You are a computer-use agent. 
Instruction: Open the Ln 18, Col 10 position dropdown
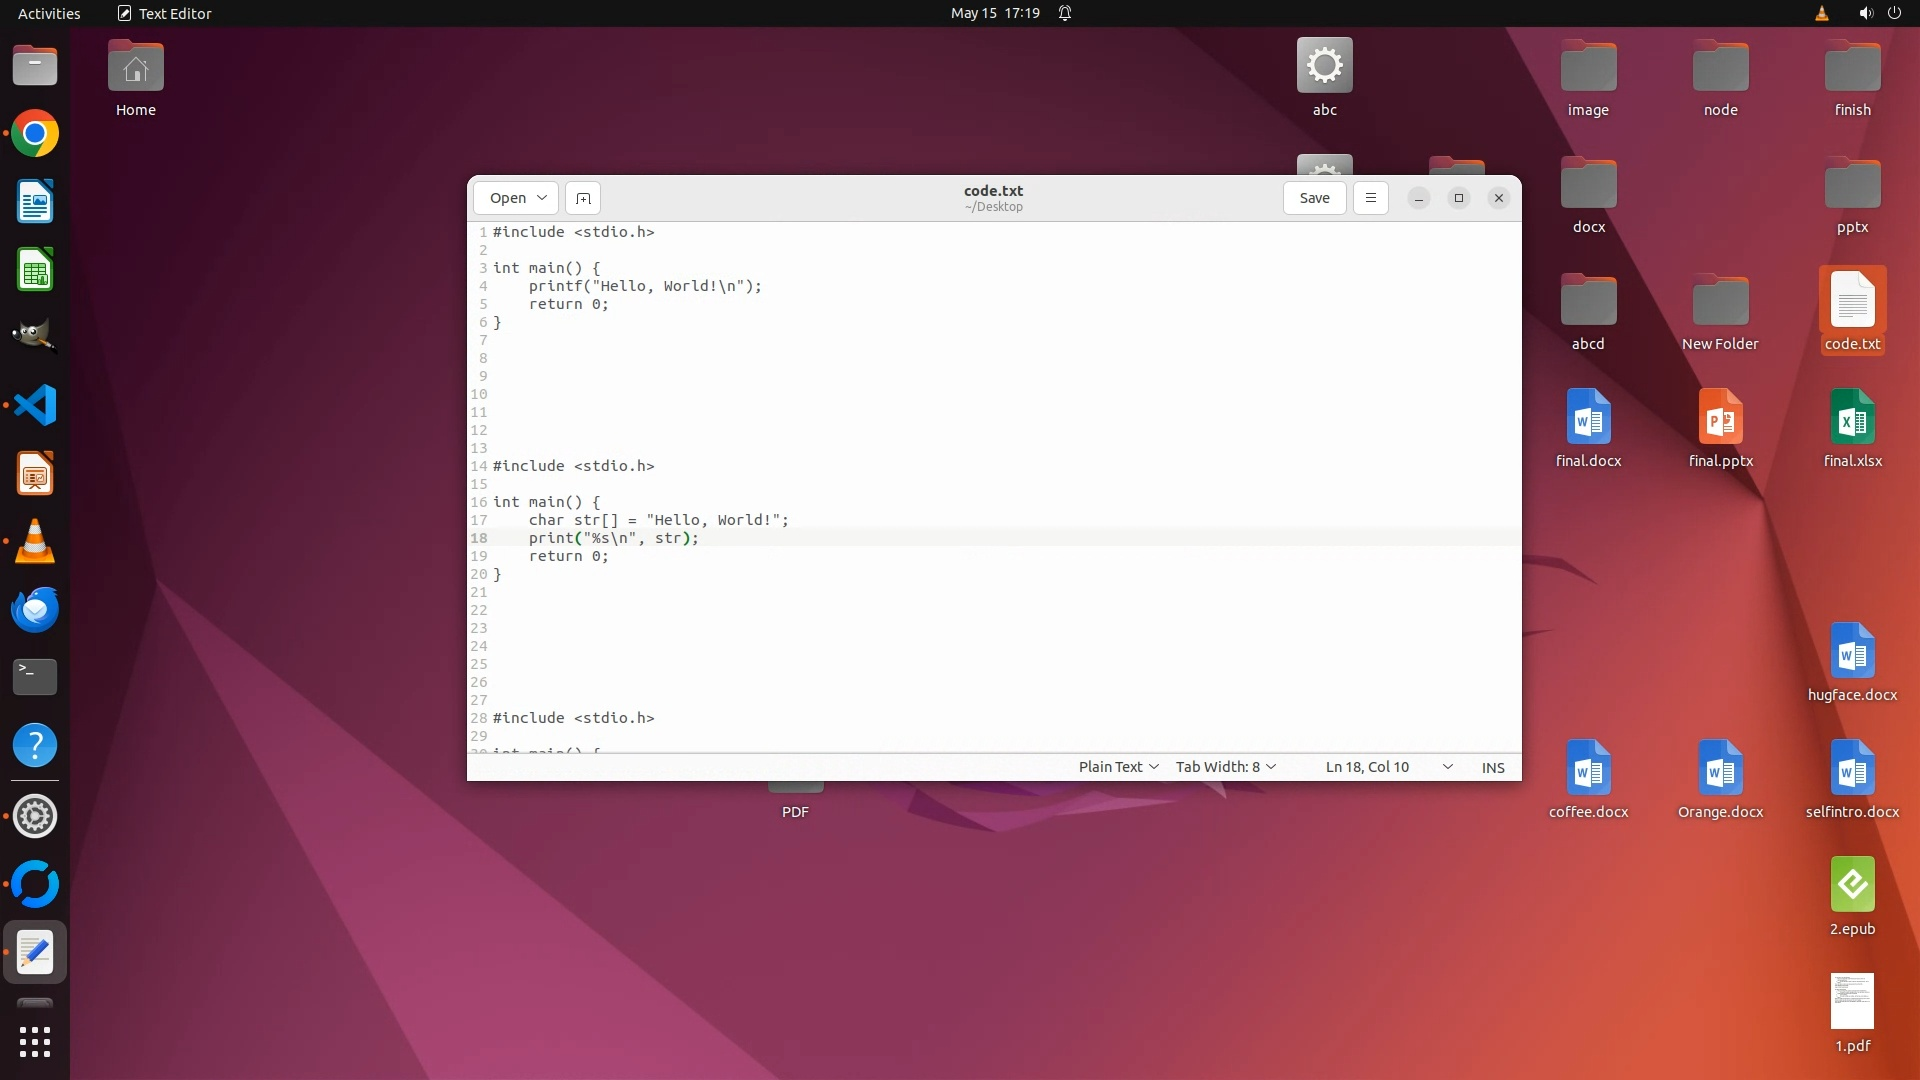coord(1388,767)
